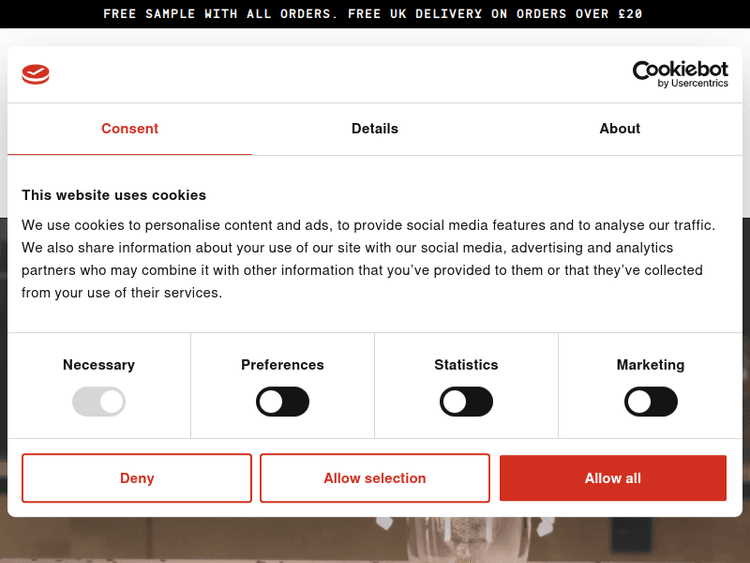
Task: Select the About tab
Action: click(619, 129)
